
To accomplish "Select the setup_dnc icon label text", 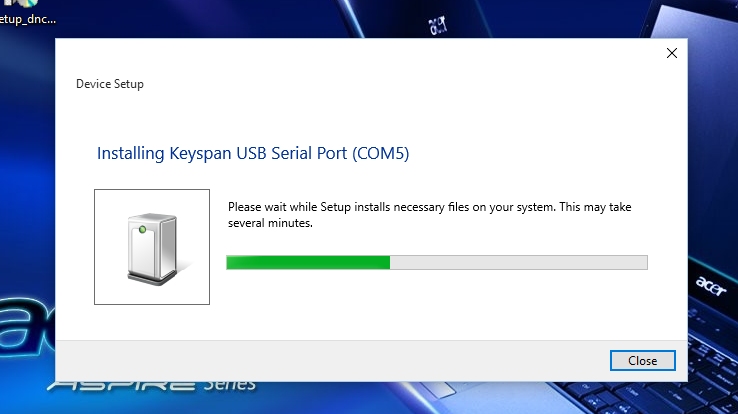I will click(x=28, y=19).
